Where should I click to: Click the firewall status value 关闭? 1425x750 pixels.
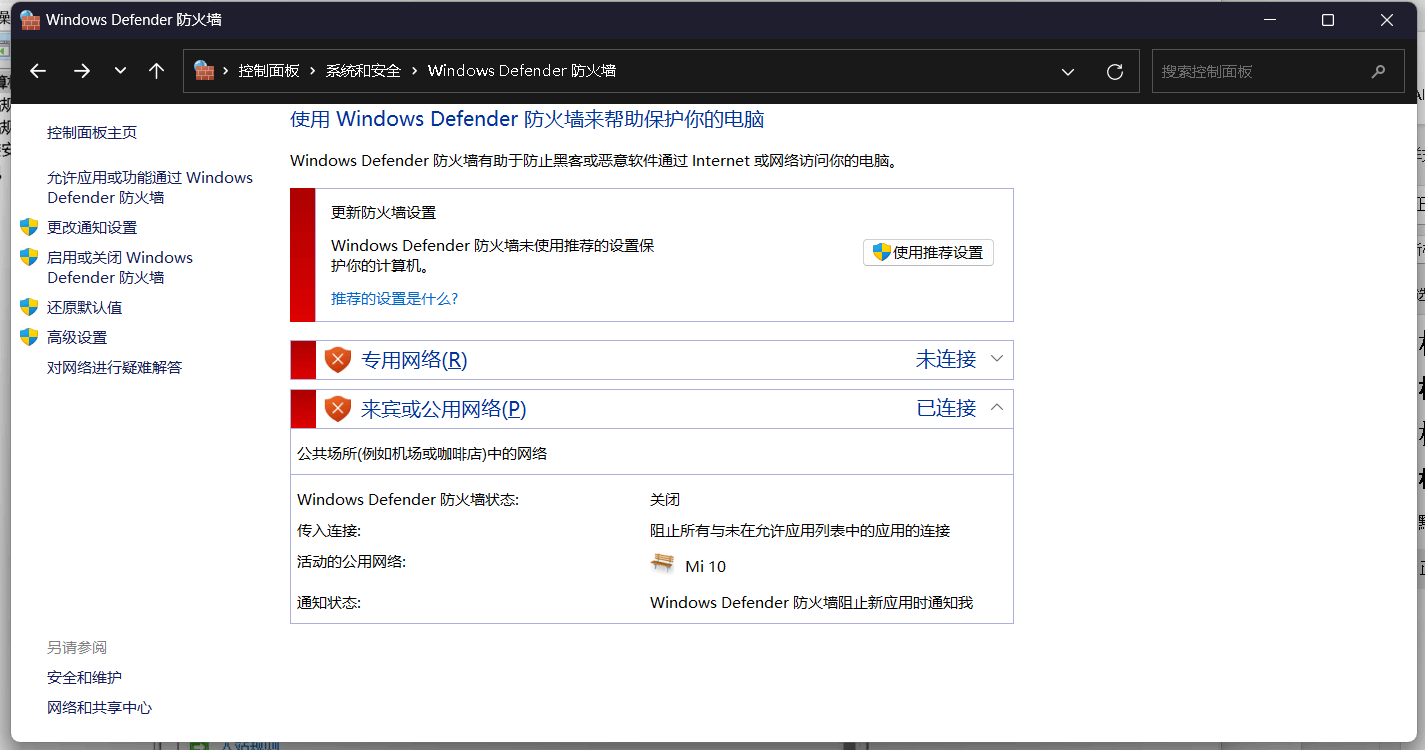665,499
